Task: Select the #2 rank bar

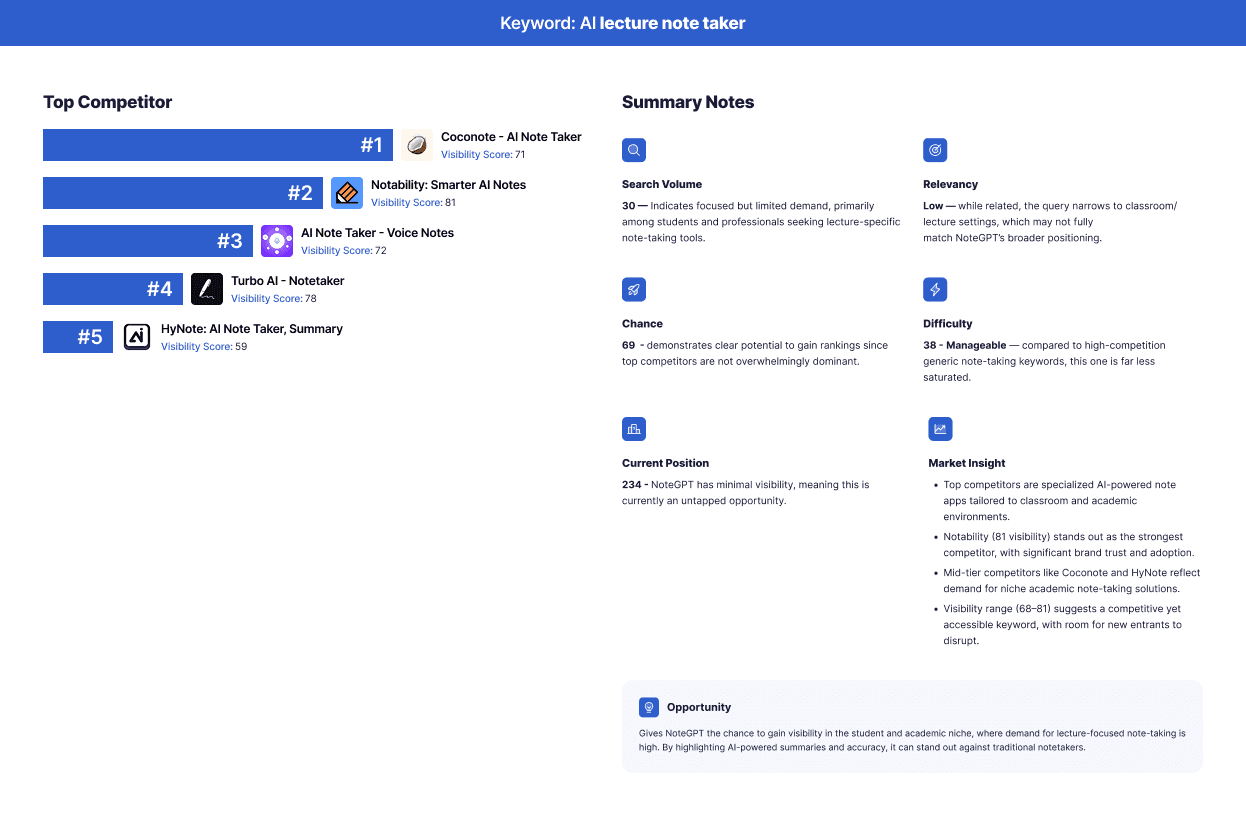Action: [183, 193]
